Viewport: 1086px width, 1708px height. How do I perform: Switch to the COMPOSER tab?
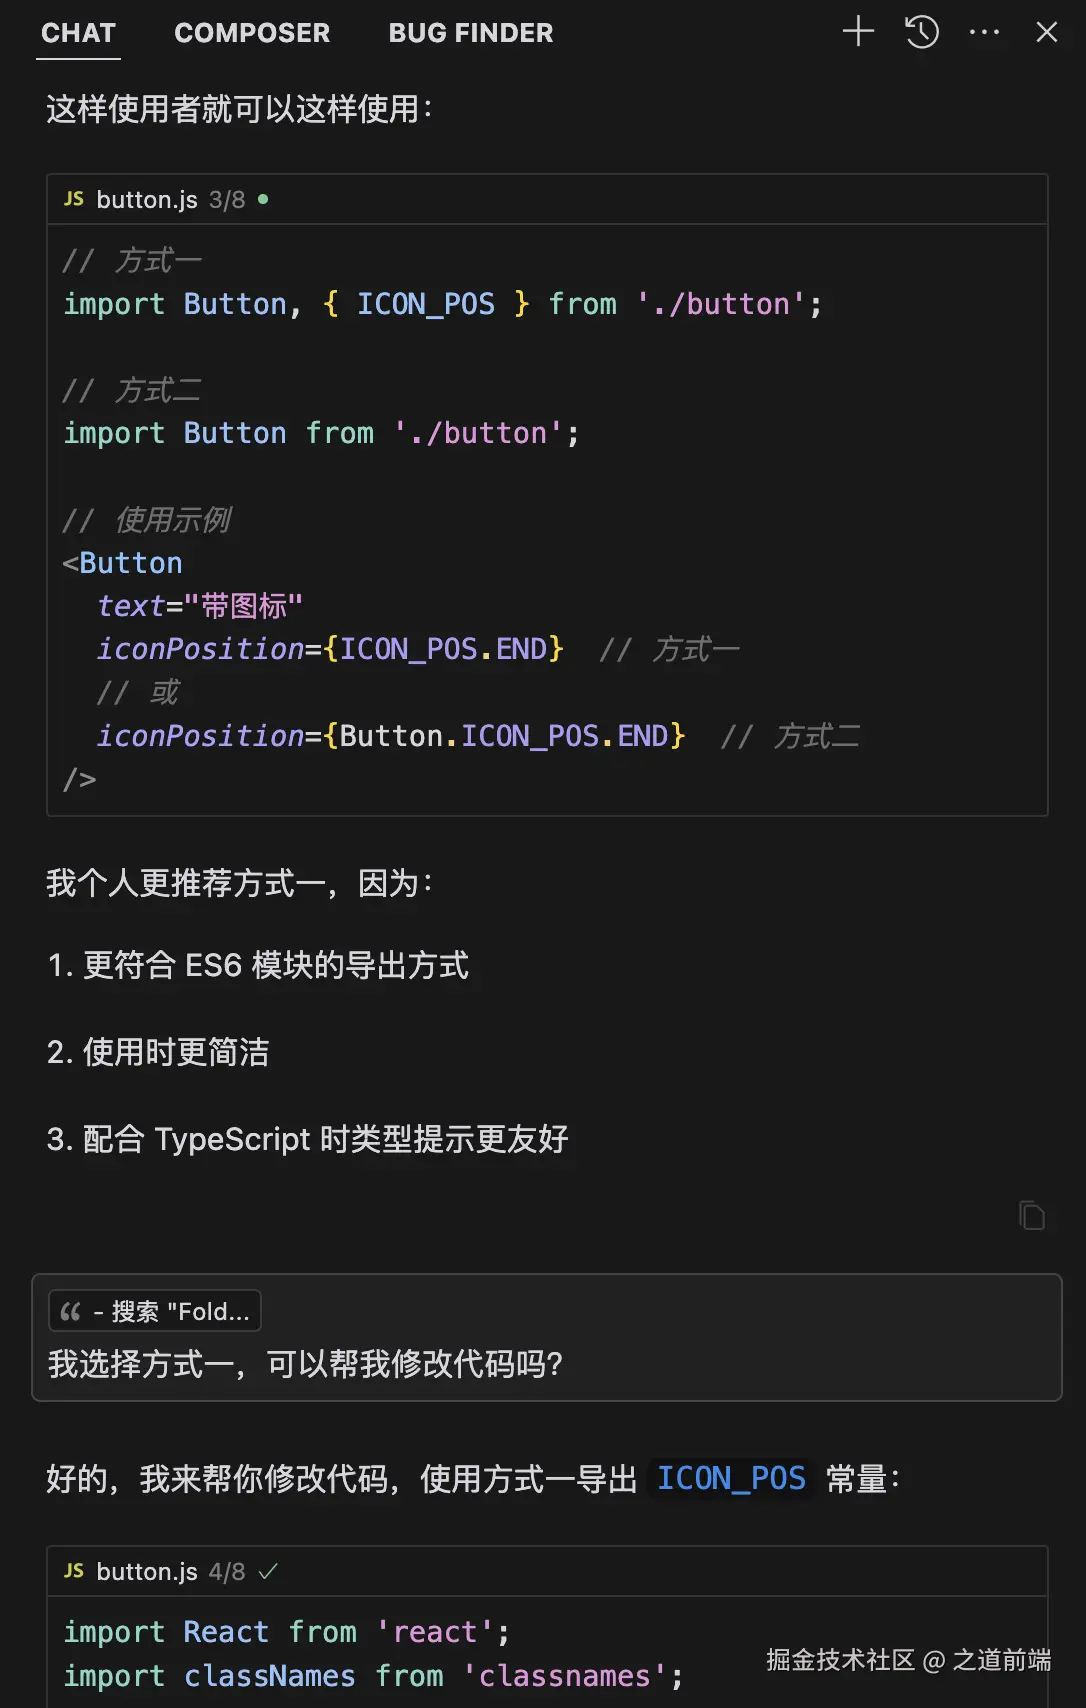[251, 33]
